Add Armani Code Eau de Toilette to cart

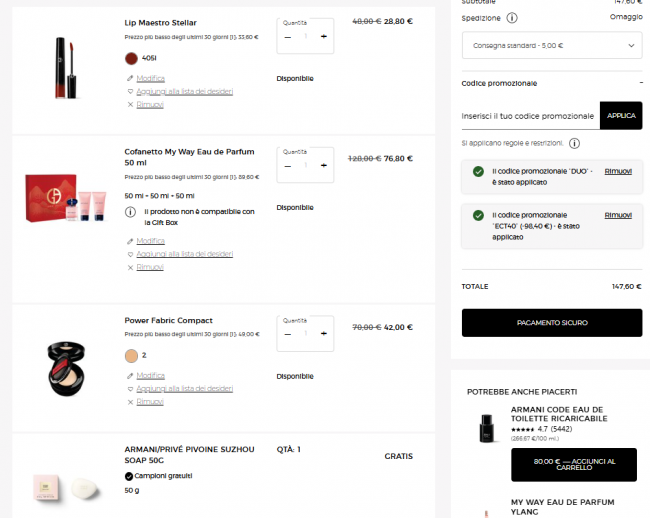point(574,465)
